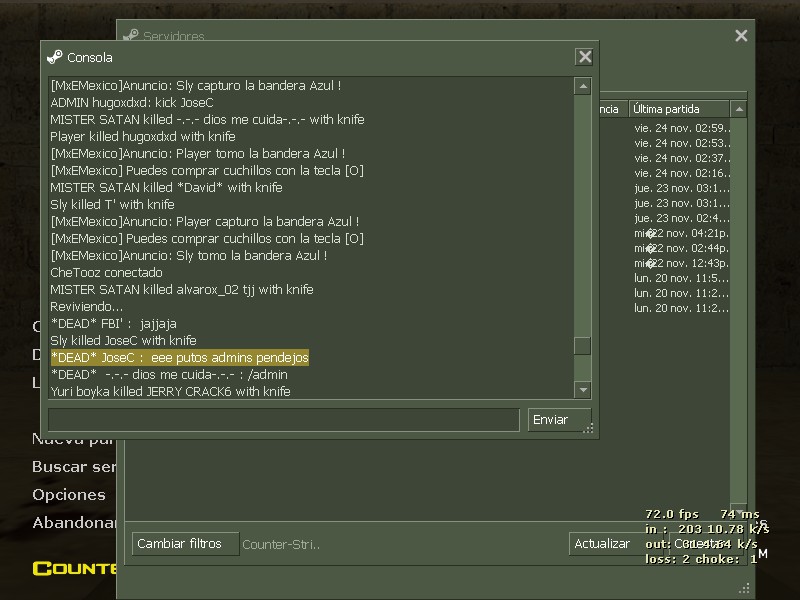Click line 'Player capturo la bandera Azul'

pos(205,221)
